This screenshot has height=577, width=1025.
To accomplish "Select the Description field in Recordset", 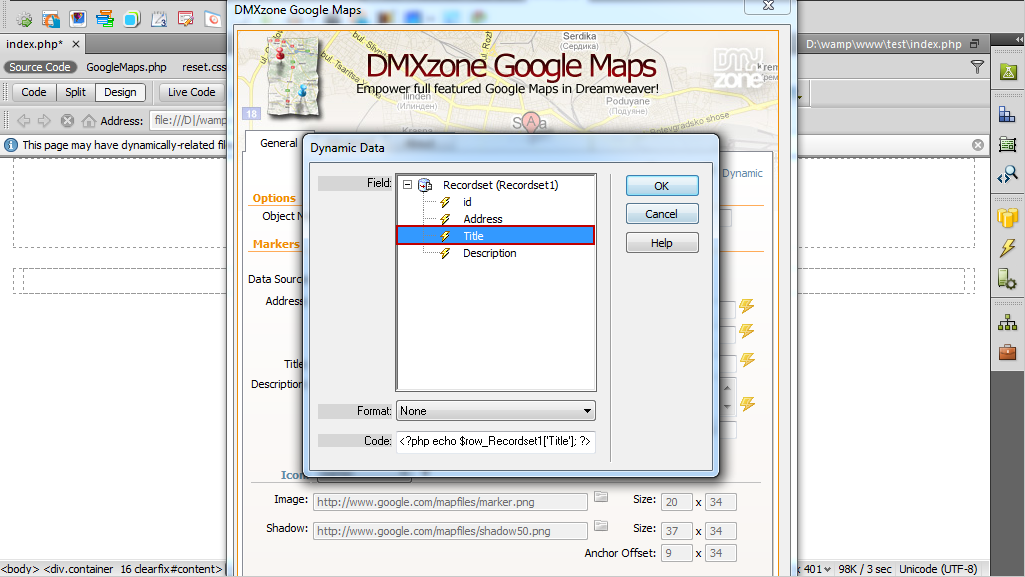I will coord(490,253).
